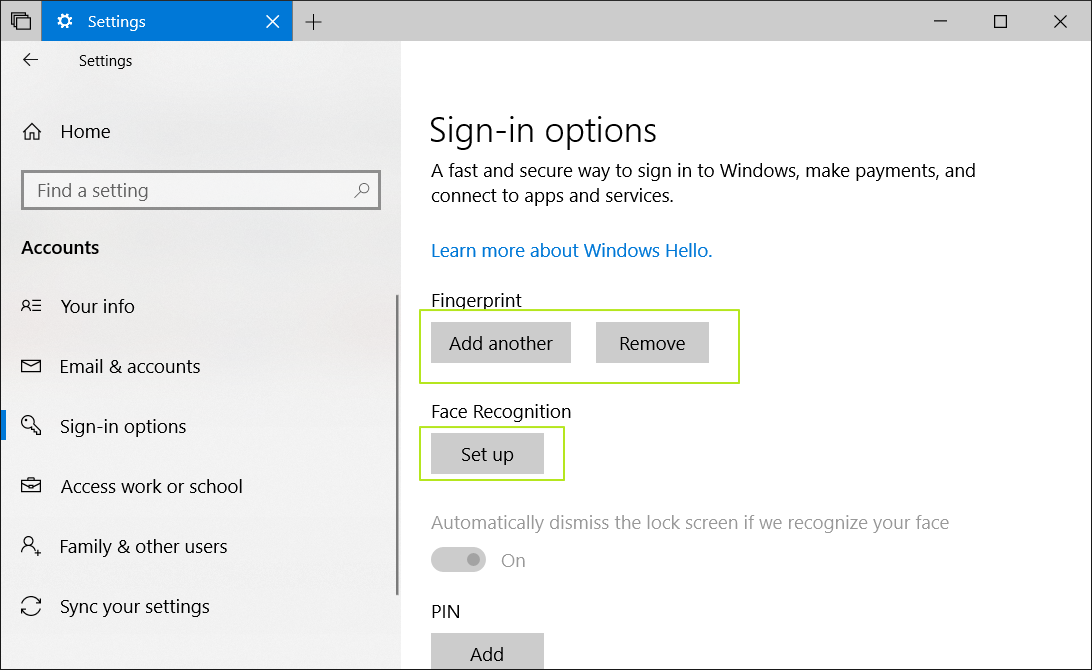This screenshot has width=1092, height=670.
Task: Open a new tab with the plus button
Action: 313,20
